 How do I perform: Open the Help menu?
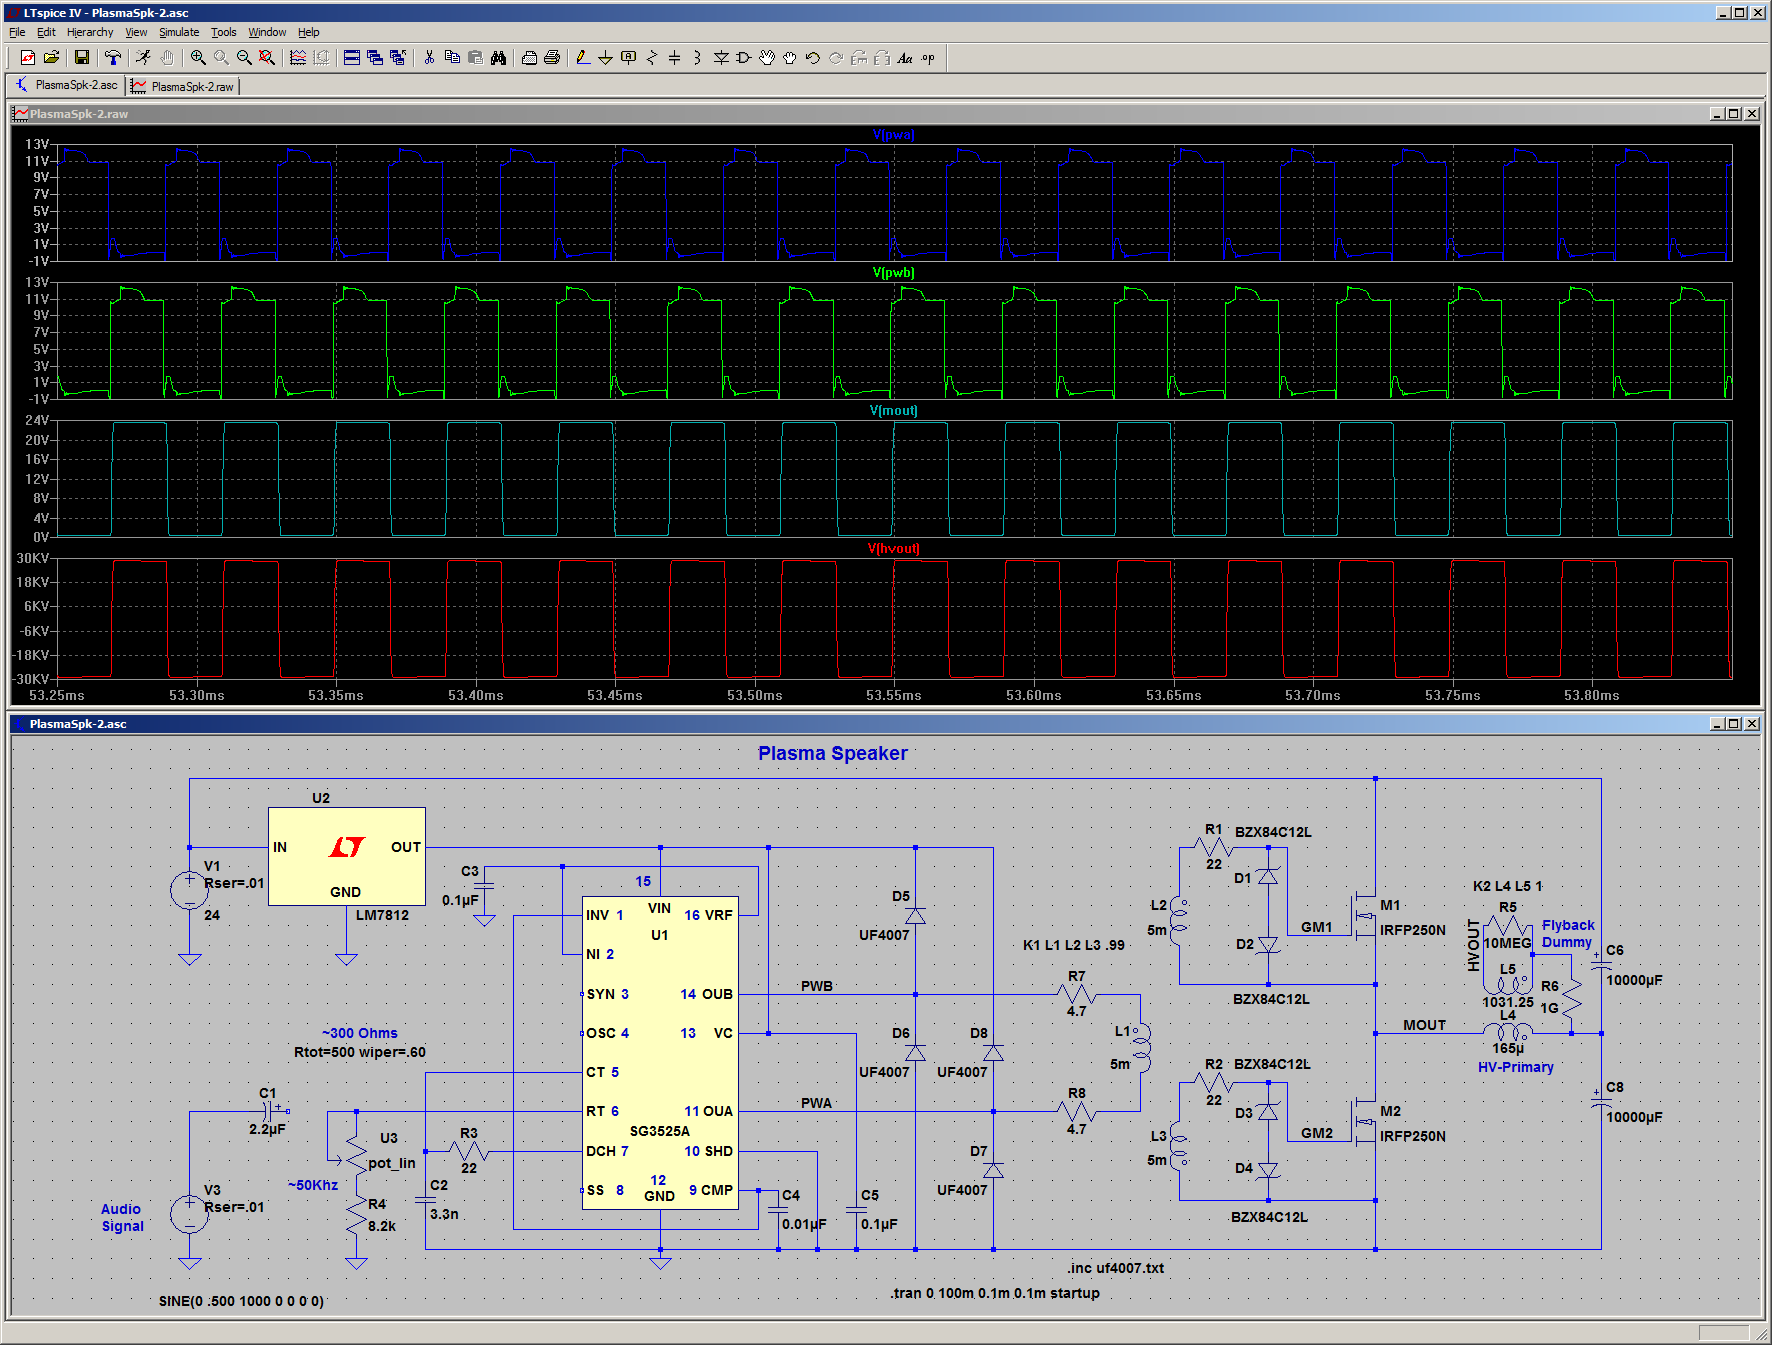click(309, 32)
